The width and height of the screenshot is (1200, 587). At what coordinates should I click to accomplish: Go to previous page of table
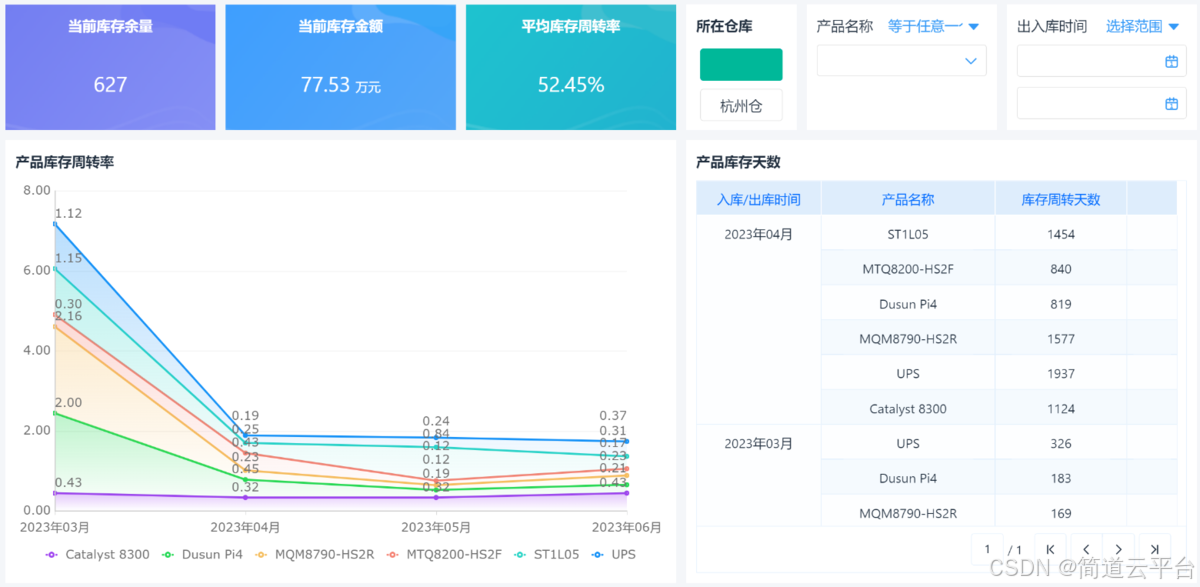(1085, 549)
